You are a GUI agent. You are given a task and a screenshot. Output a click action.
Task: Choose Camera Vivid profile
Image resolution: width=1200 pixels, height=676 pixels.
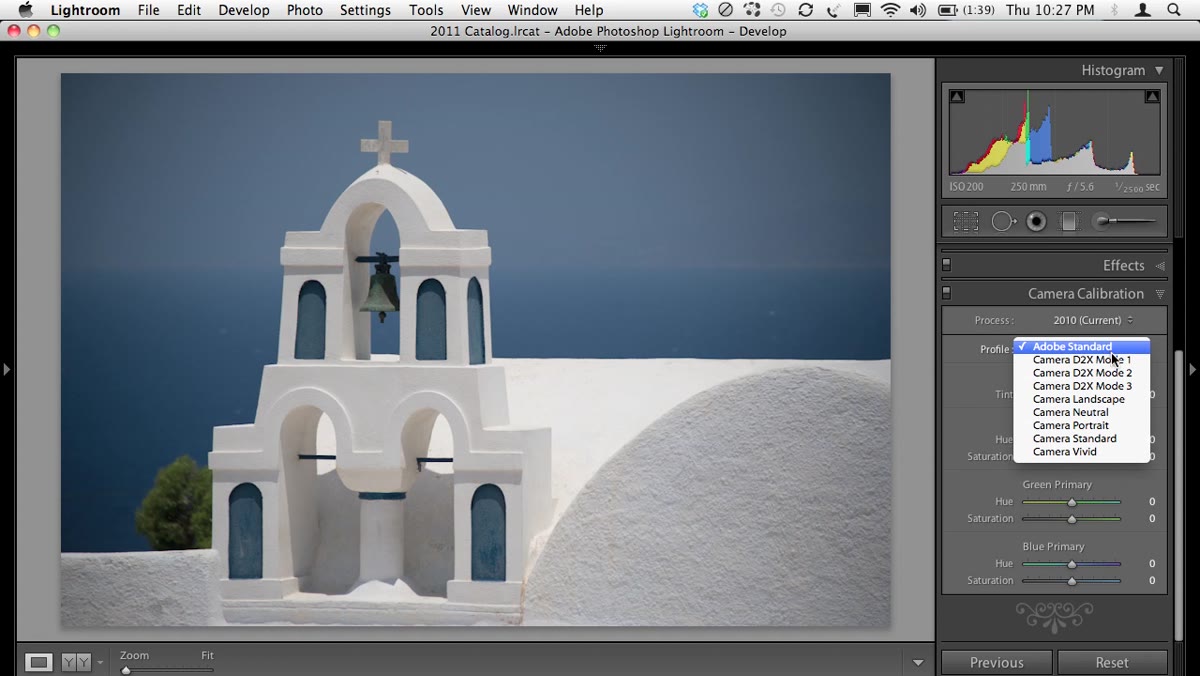[x=1082, y=451]
